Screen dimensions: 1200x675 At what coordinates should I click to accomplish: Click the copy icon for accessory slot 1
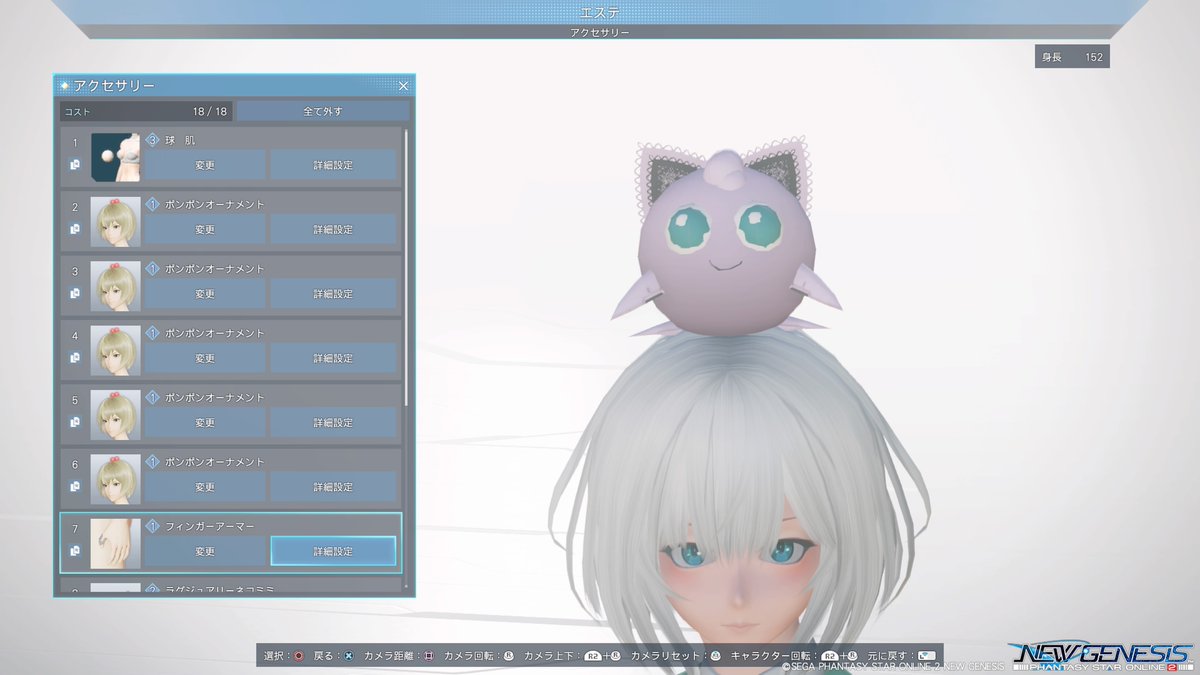point(75,165)
